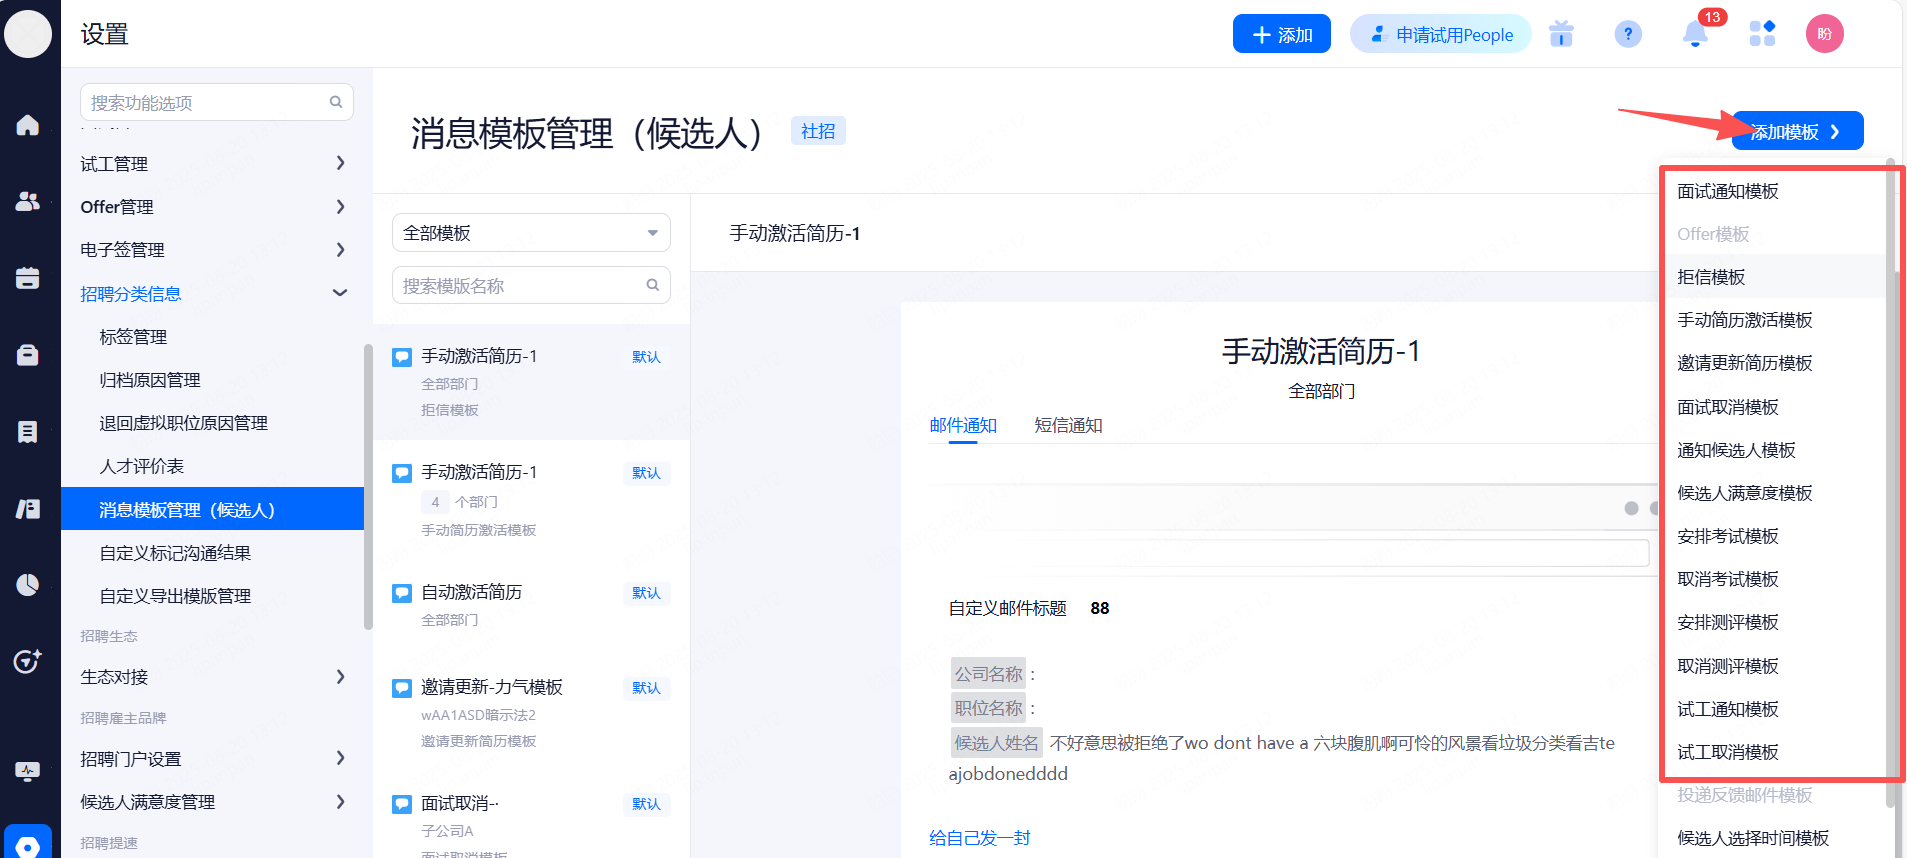Open the apps grid icon
Screen dimensions: 1907x858
[1762, 34]
